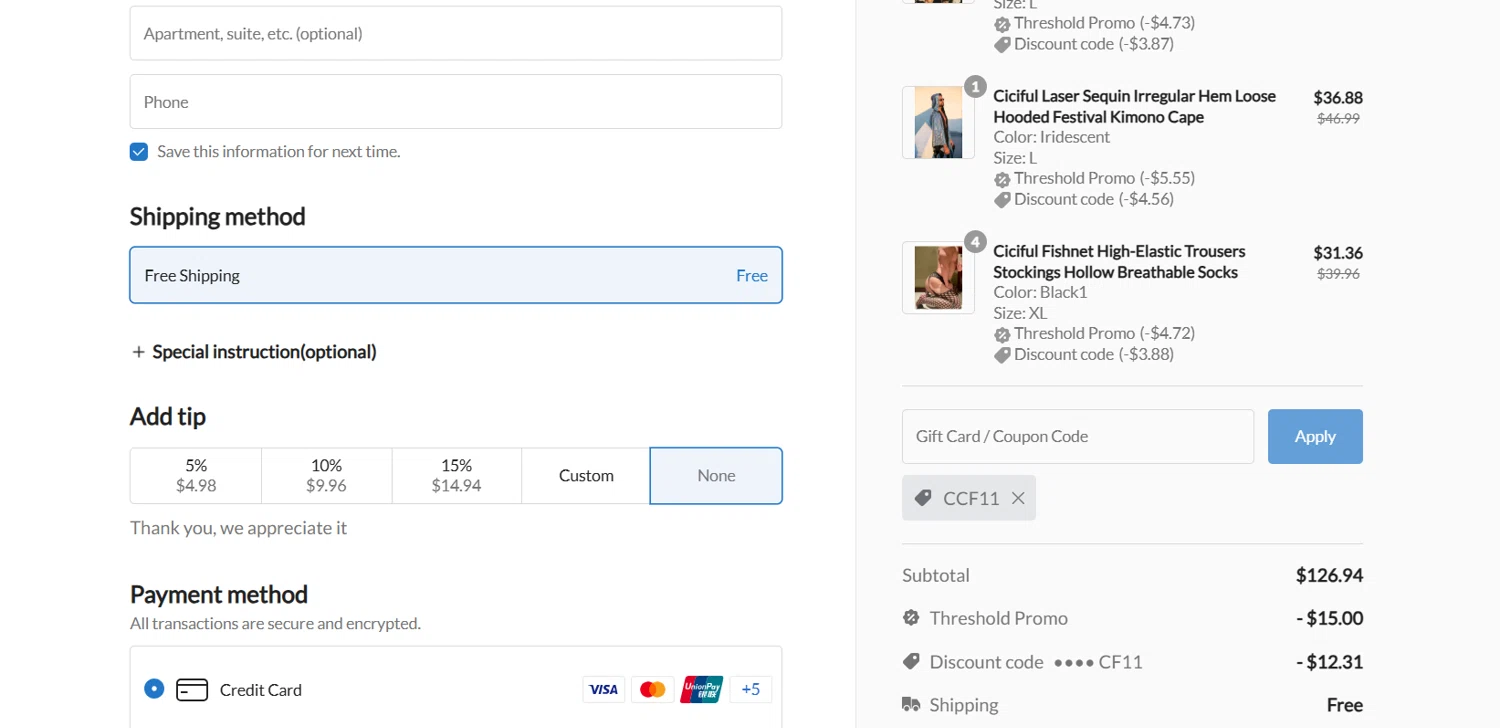The width and height of the screenshot is (1500, 728).
Task: Click the Shipping method heading
Action: pos(217,217)
